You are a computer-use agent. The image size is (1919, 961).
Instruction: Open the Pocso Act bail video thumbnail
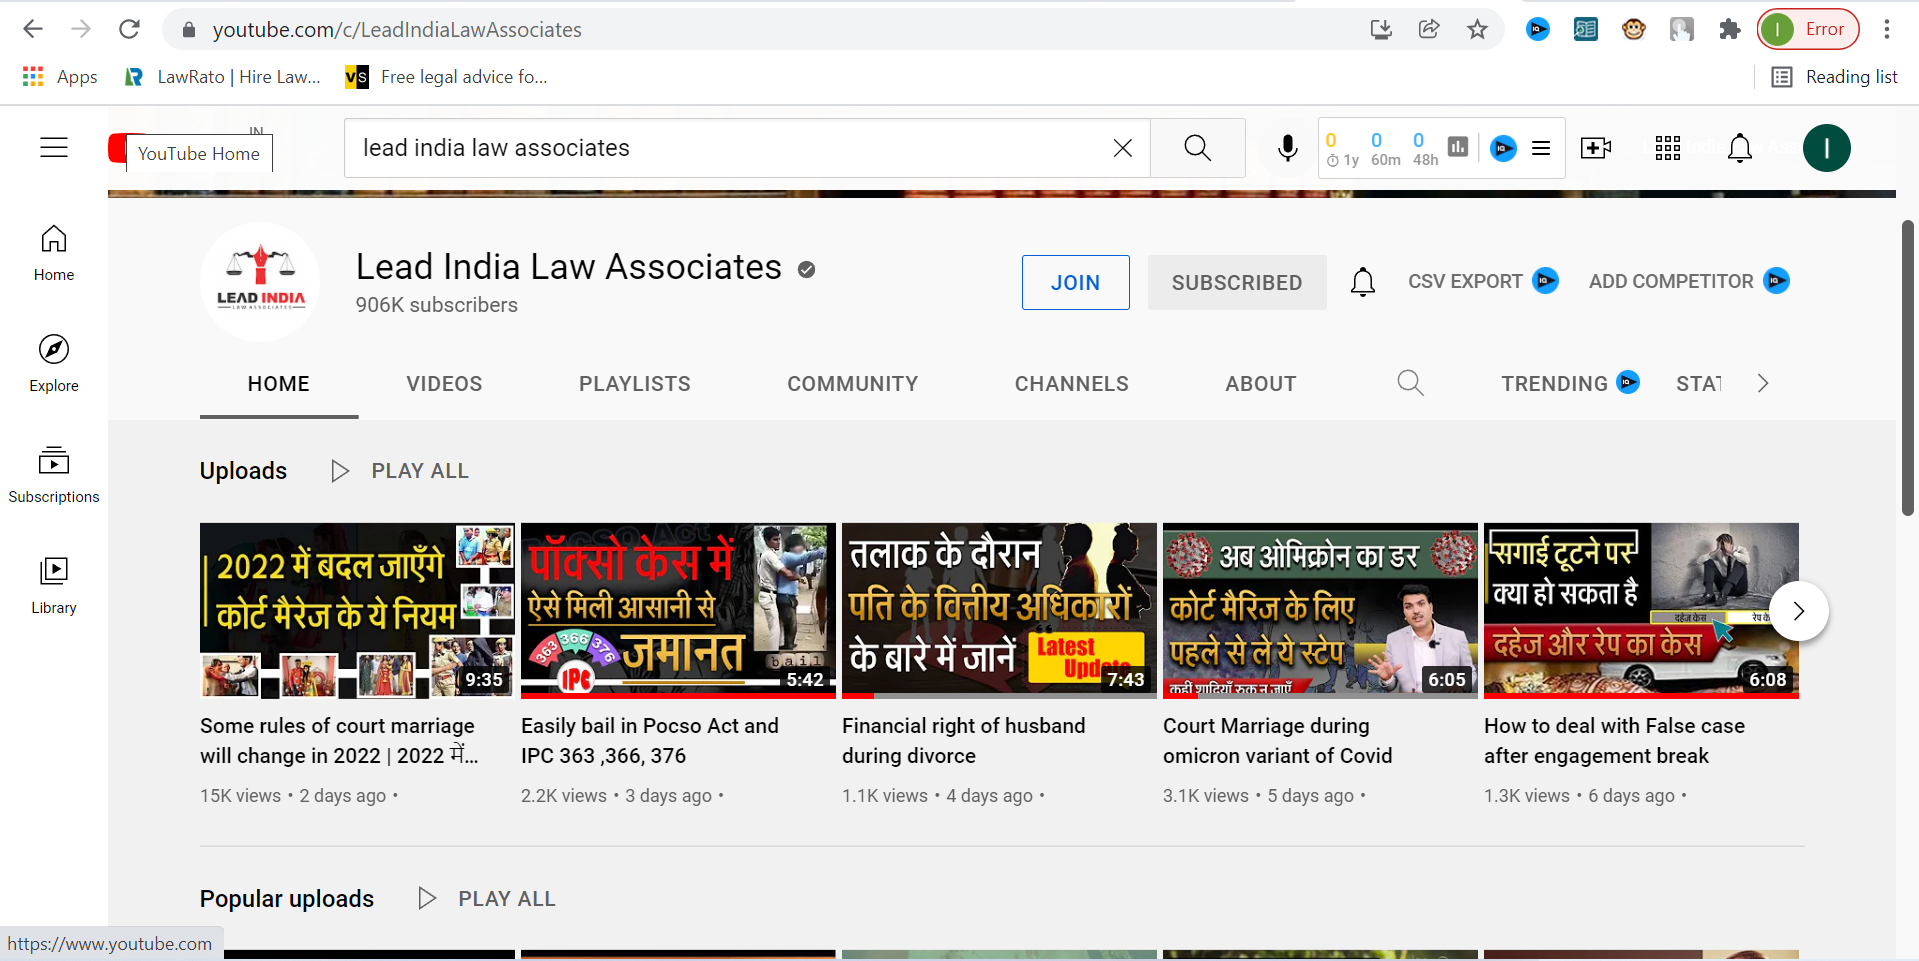tap(677, 610)
